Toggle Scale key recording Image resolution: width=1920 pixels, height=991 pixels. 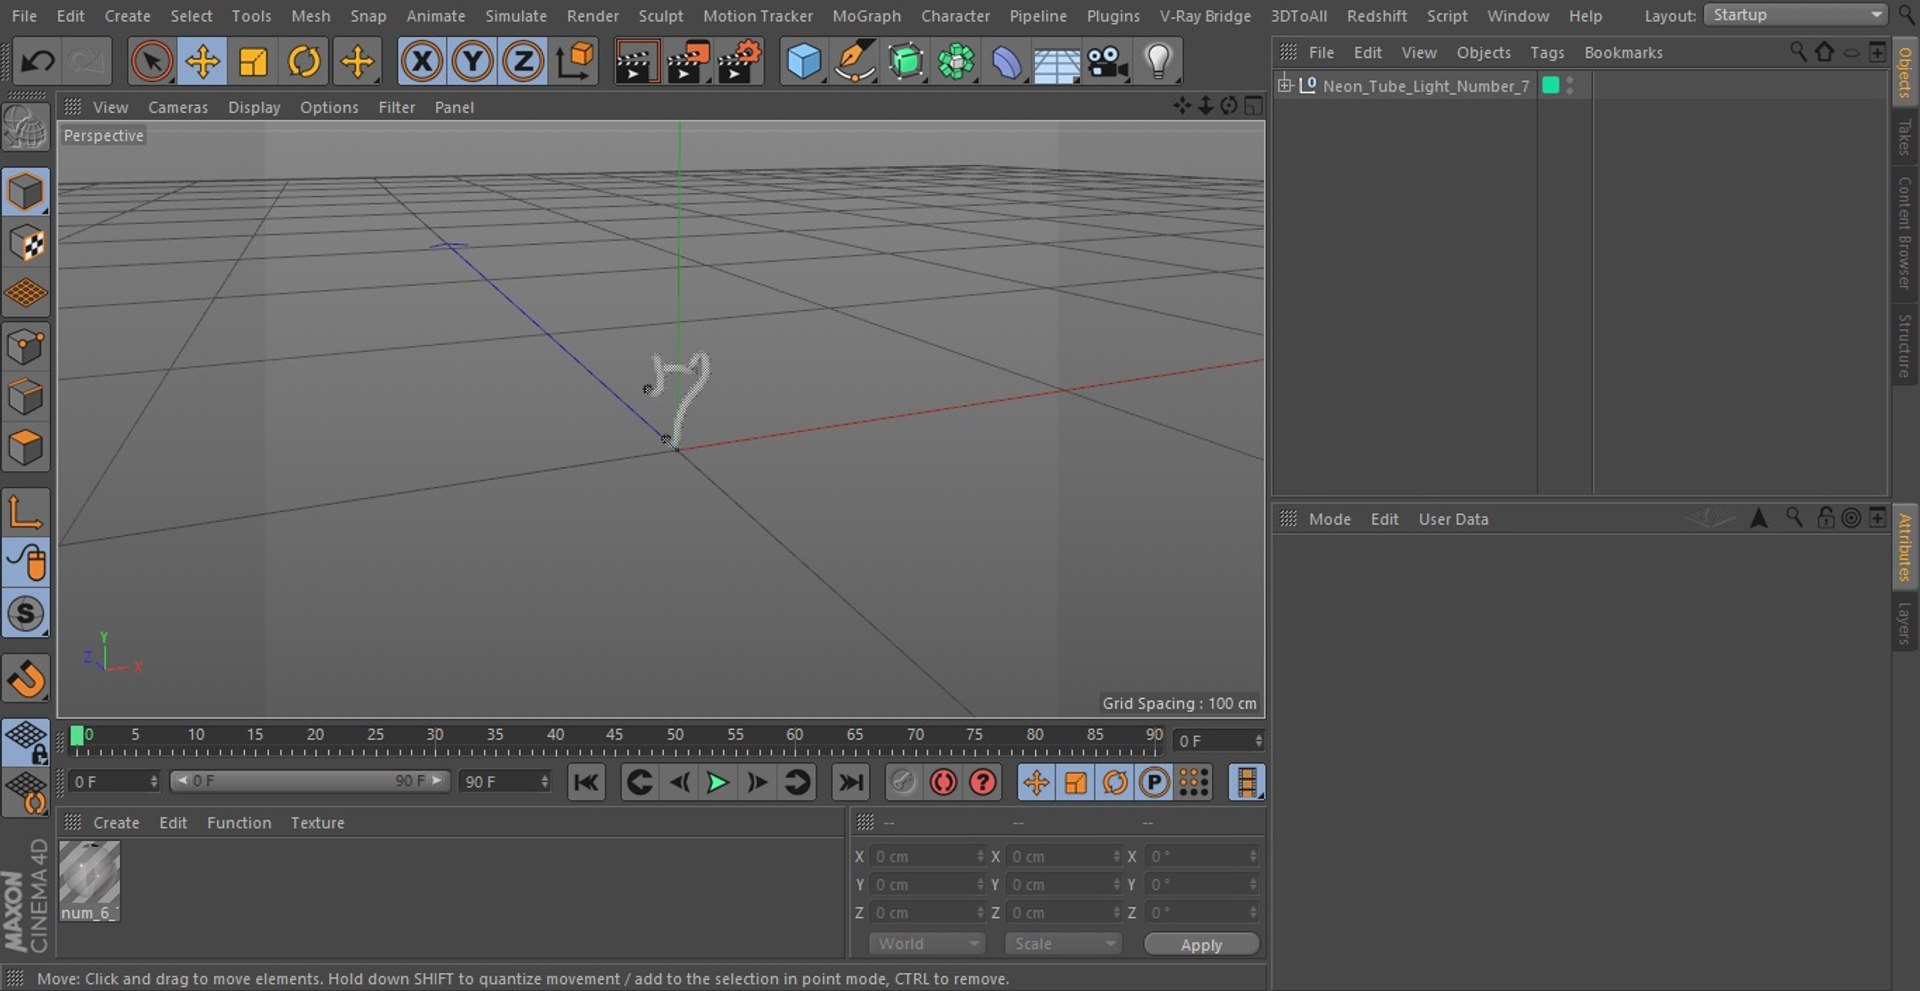coord(1075,783)
